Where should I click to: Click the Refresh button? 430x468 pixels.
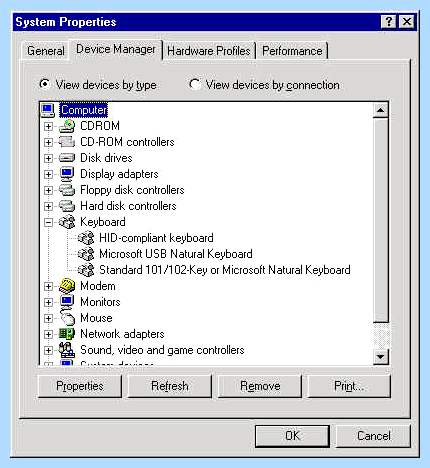[x=170, y=386]
